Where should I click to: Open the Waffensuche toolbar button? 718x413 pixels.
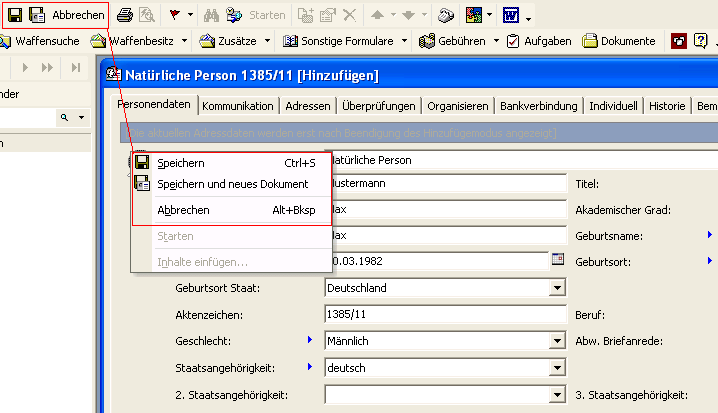pyautogui.click(x=40, y=41)
